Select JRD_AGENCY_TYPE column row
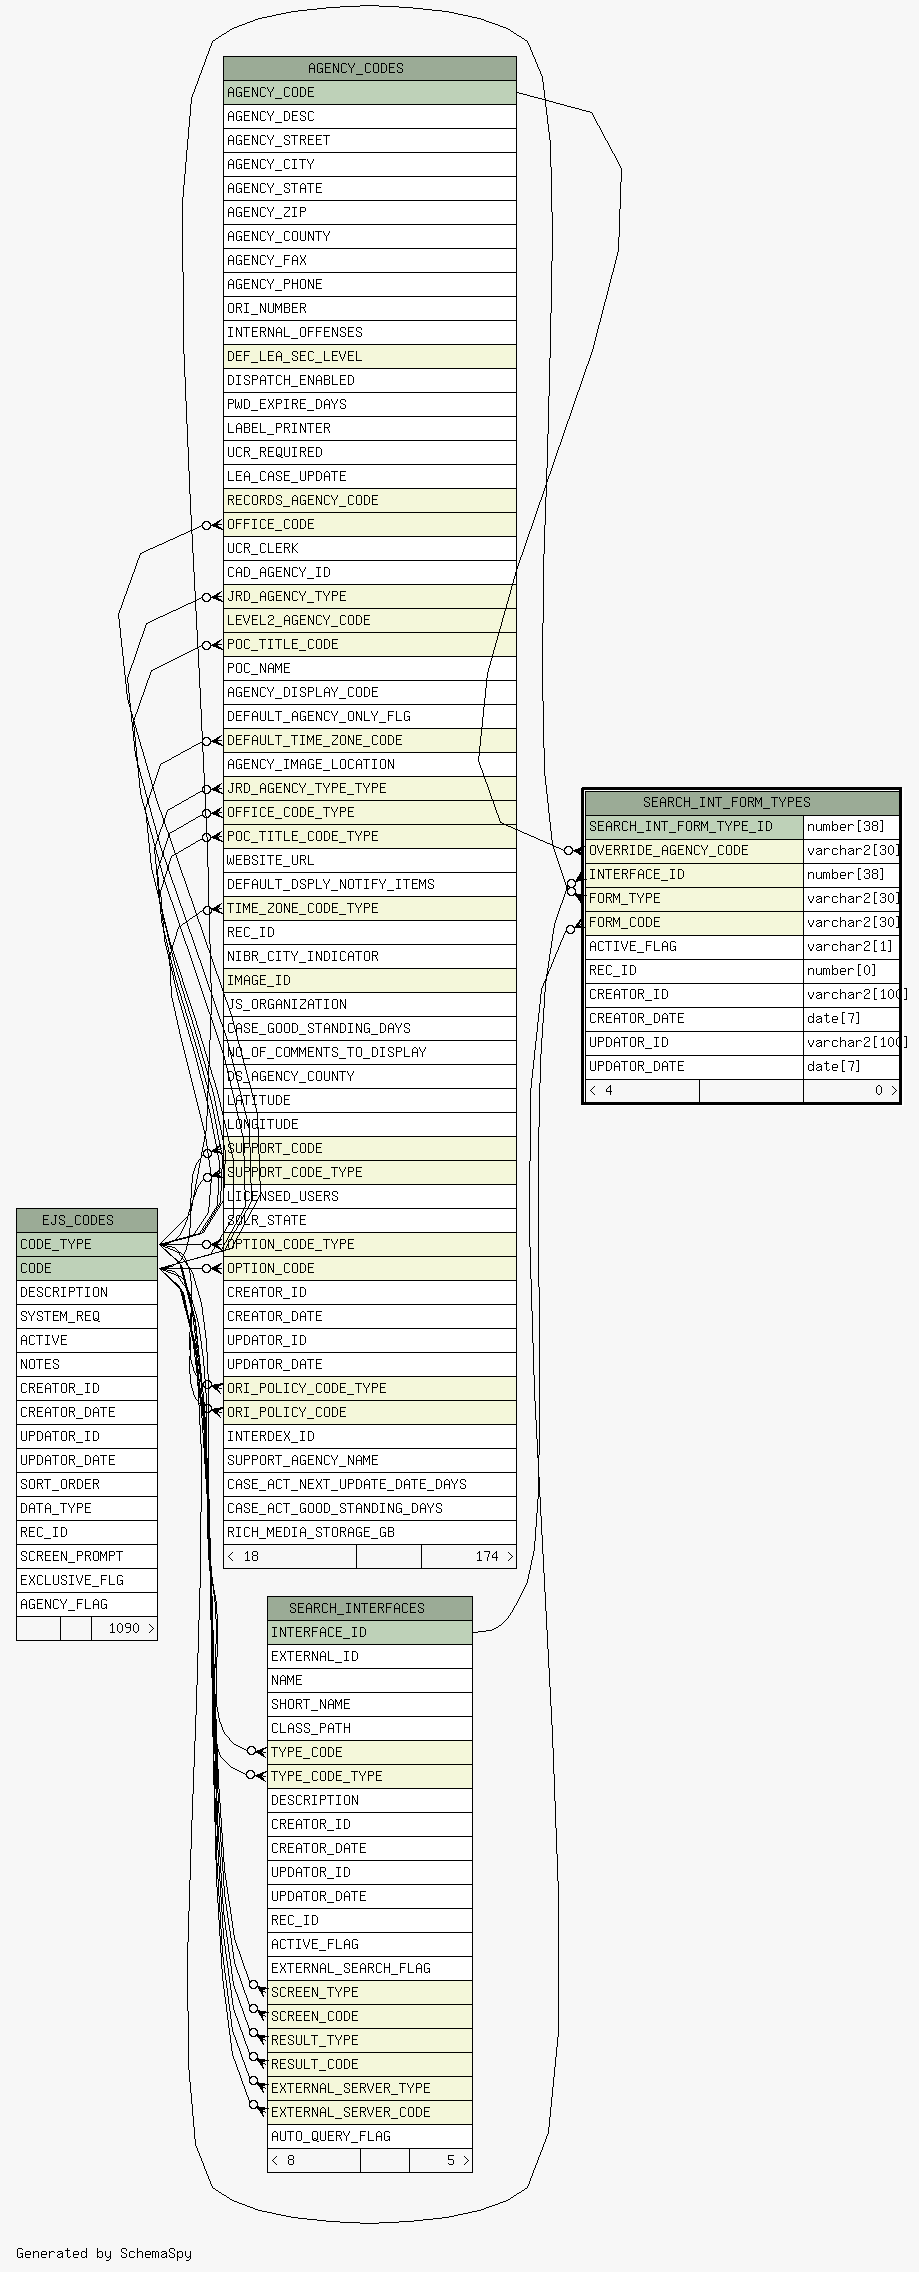 click(x=370, y=596)
